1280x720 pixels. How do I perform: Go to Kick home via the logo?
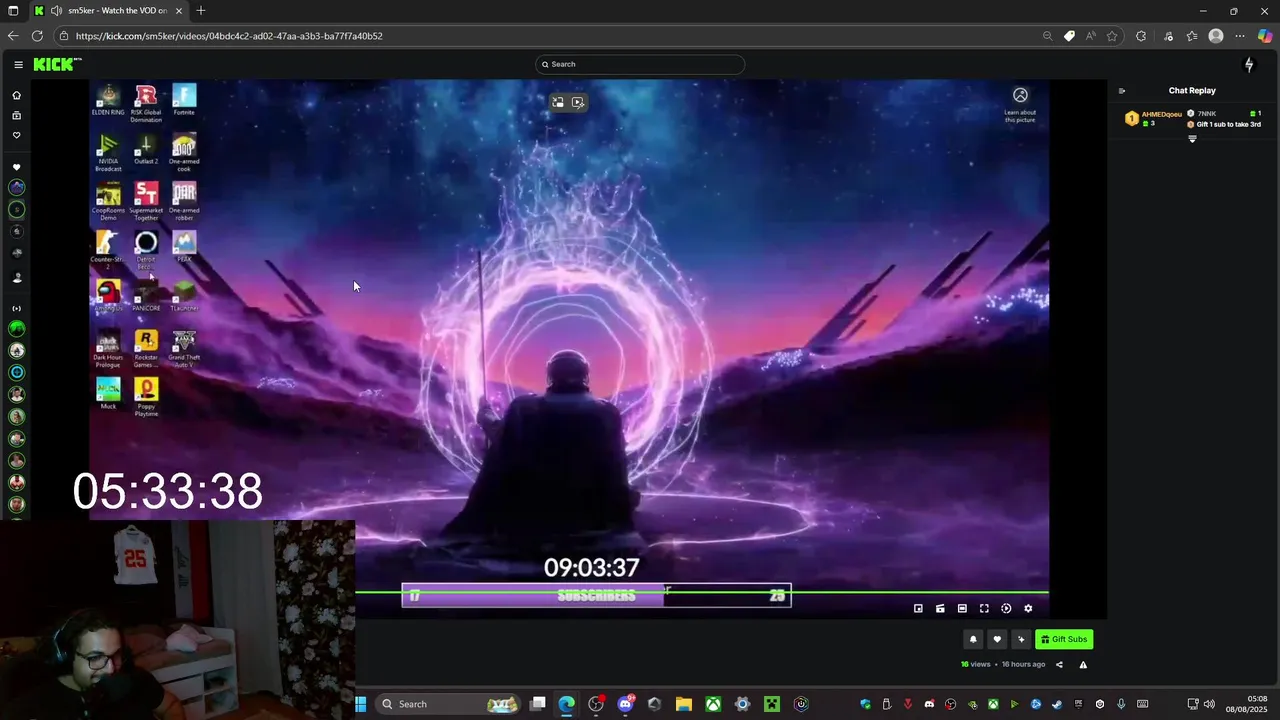57,64
